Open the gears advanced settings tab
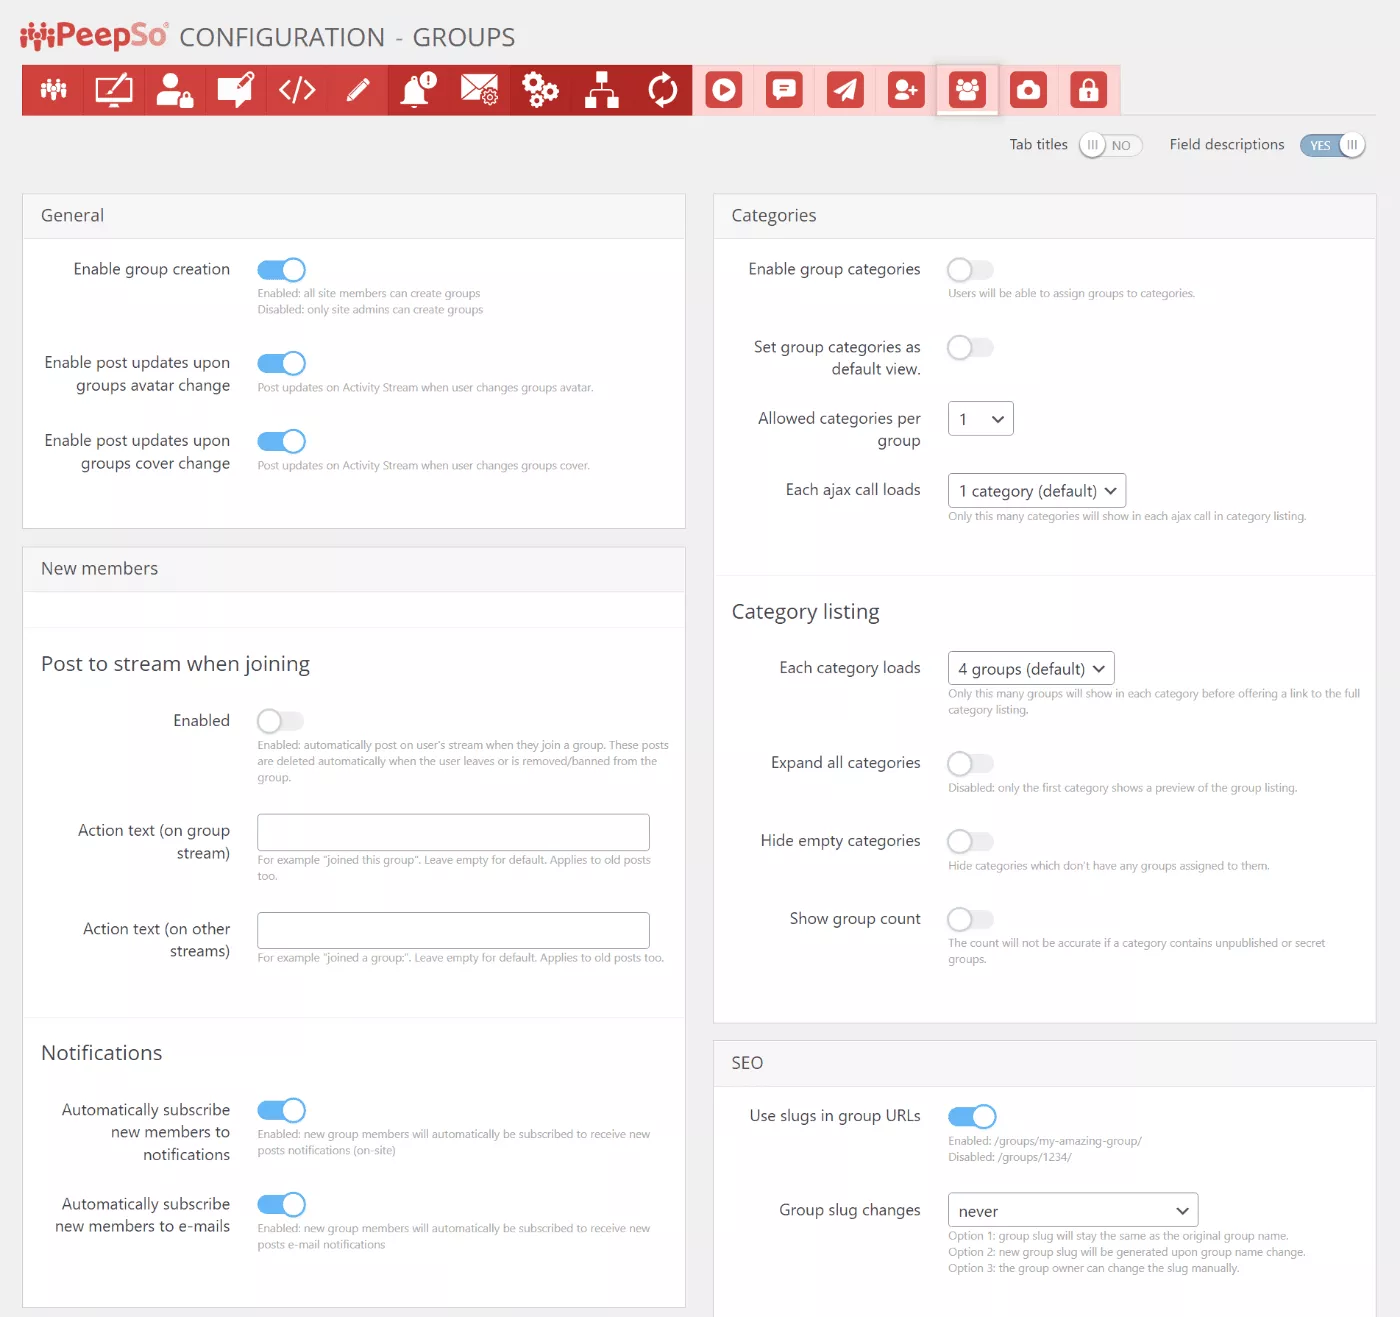The width and height of the screenshot is (1400, 1317). (x=541, y=90)
